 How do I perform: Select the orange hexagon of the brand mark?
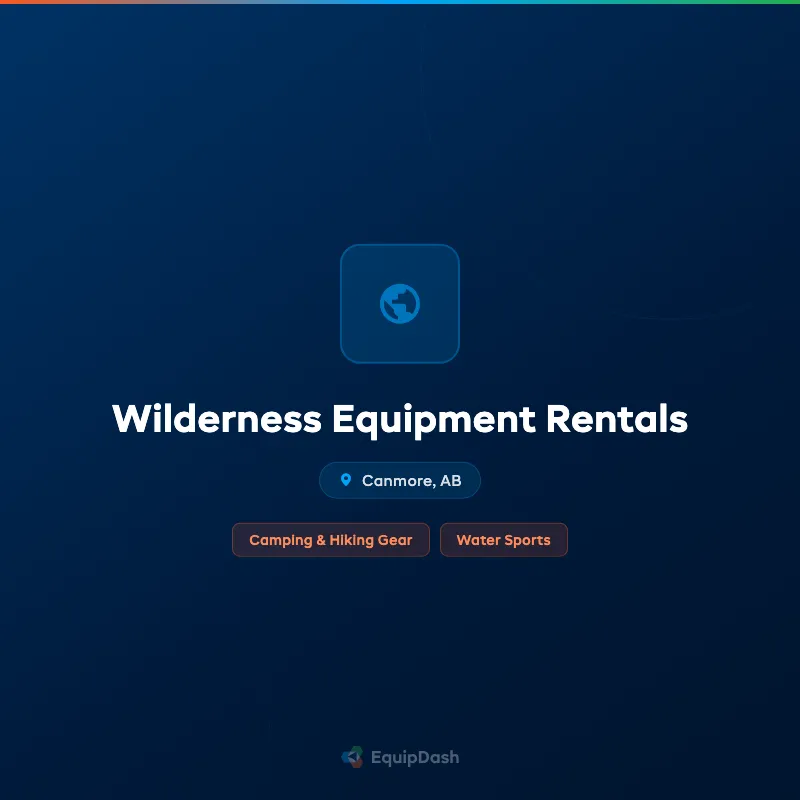(x=356, y=763)
